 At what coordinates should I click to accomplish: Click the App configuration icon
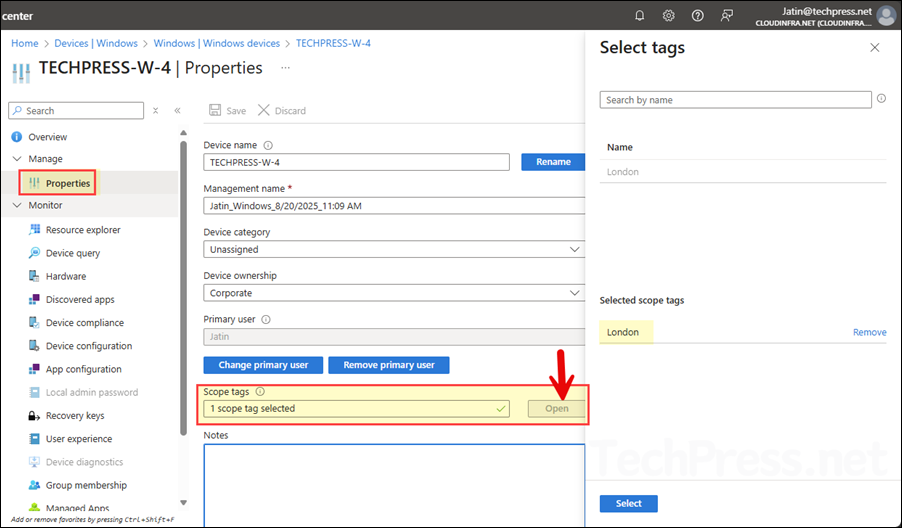click(x=35, y=369)
